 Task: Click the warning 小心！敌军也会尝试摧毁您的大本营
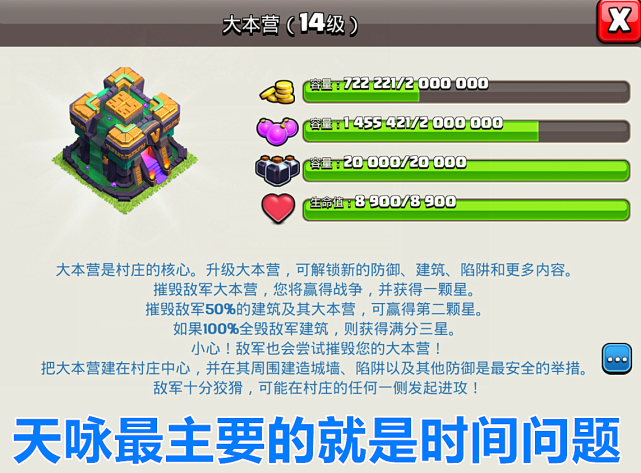coord(317,348)
